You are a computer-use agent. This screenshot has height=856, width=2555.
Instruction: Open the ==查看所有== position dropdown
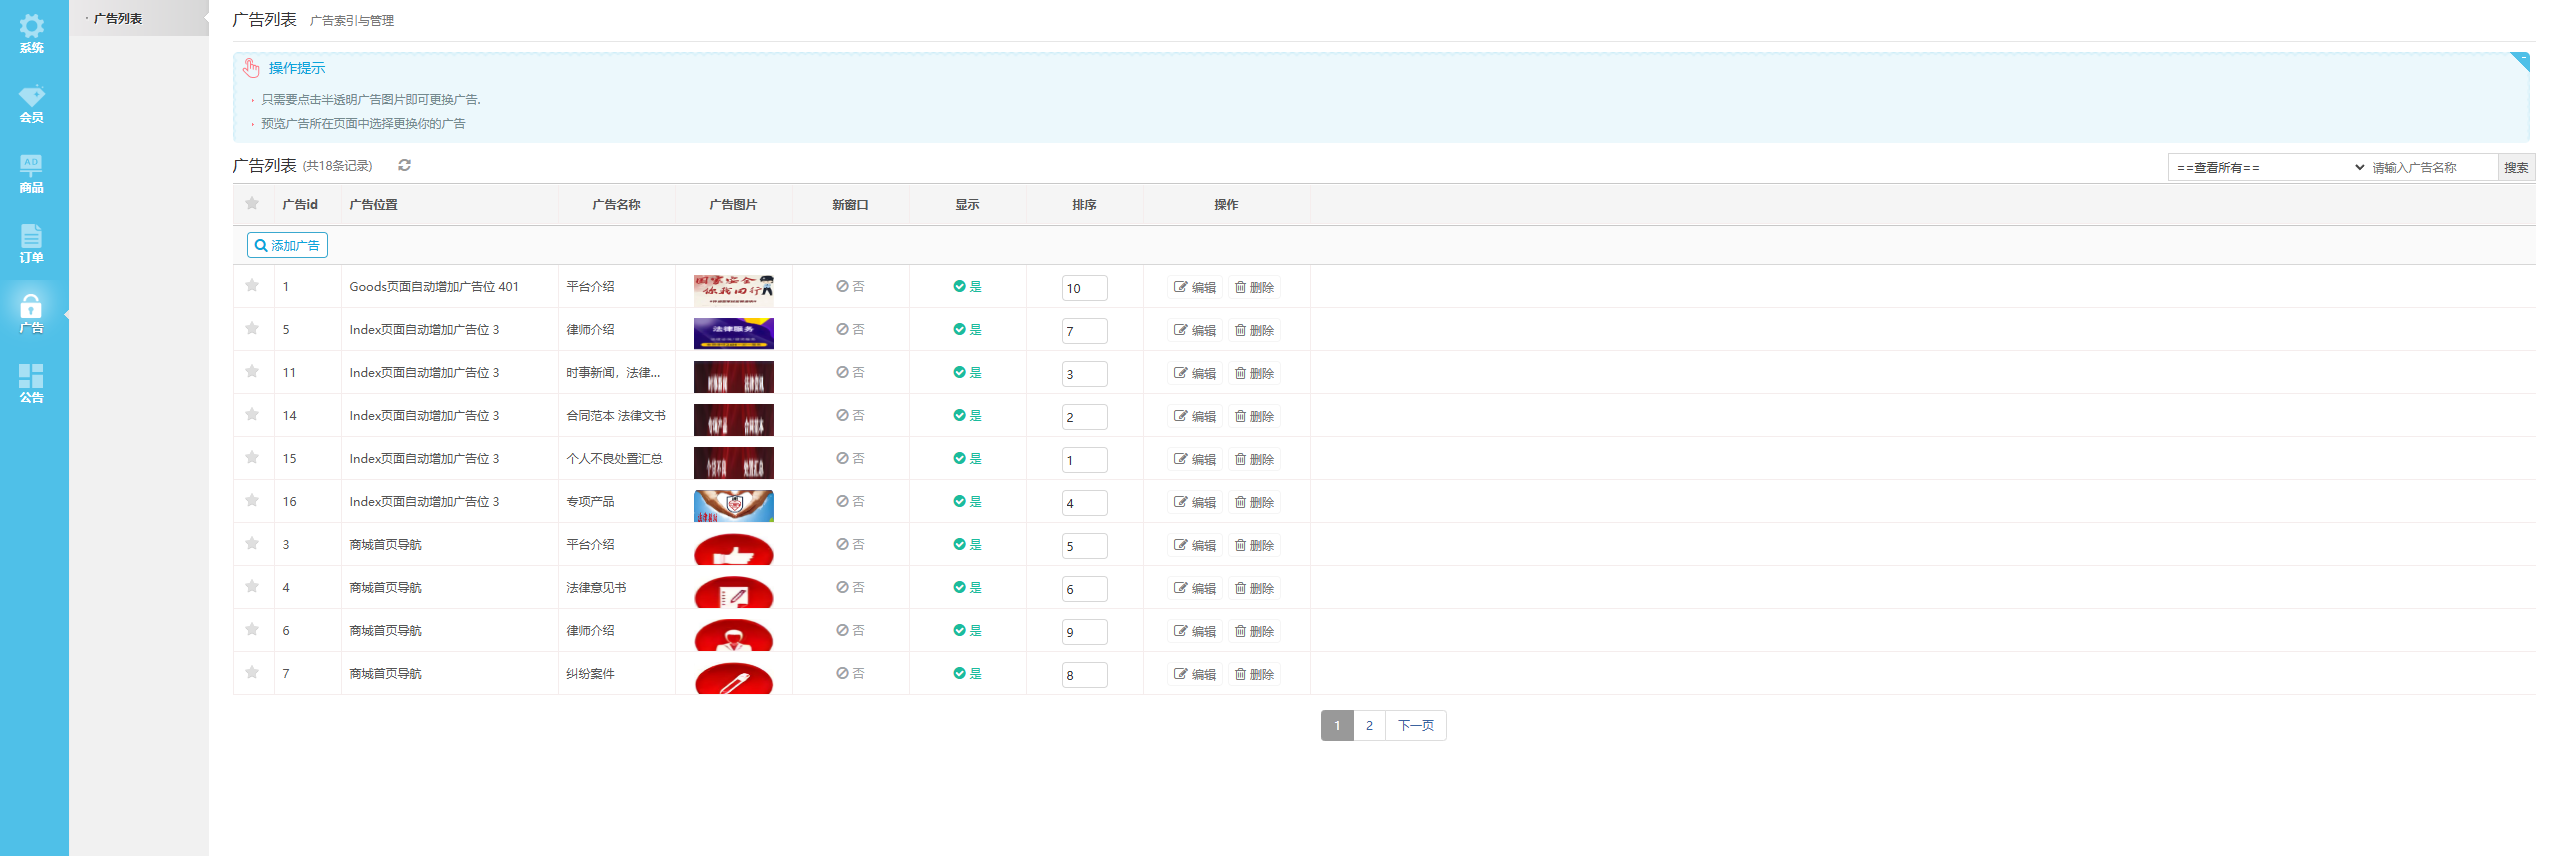pyautogui.click(x=2268, y=168)
